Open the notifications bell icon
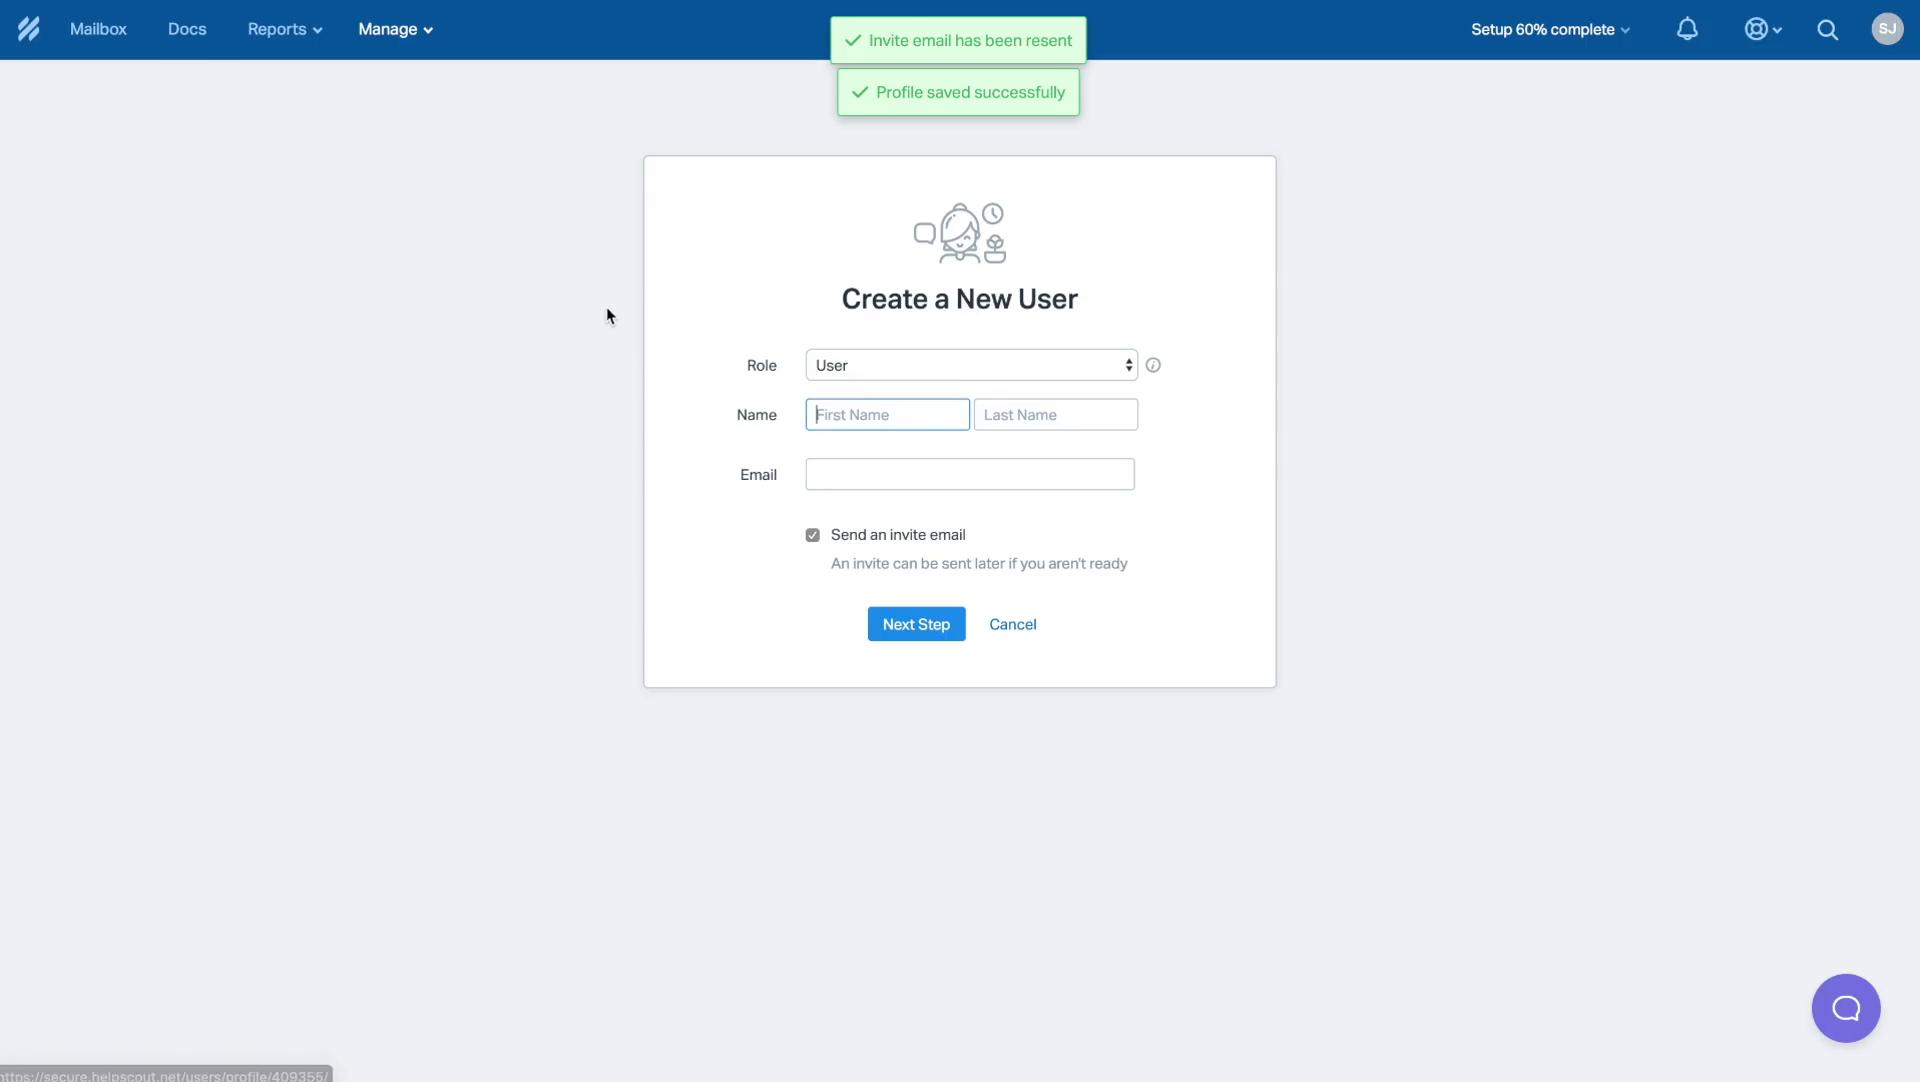The width and height of the screenshot is (1920, 1082). tap(1688, 29)
